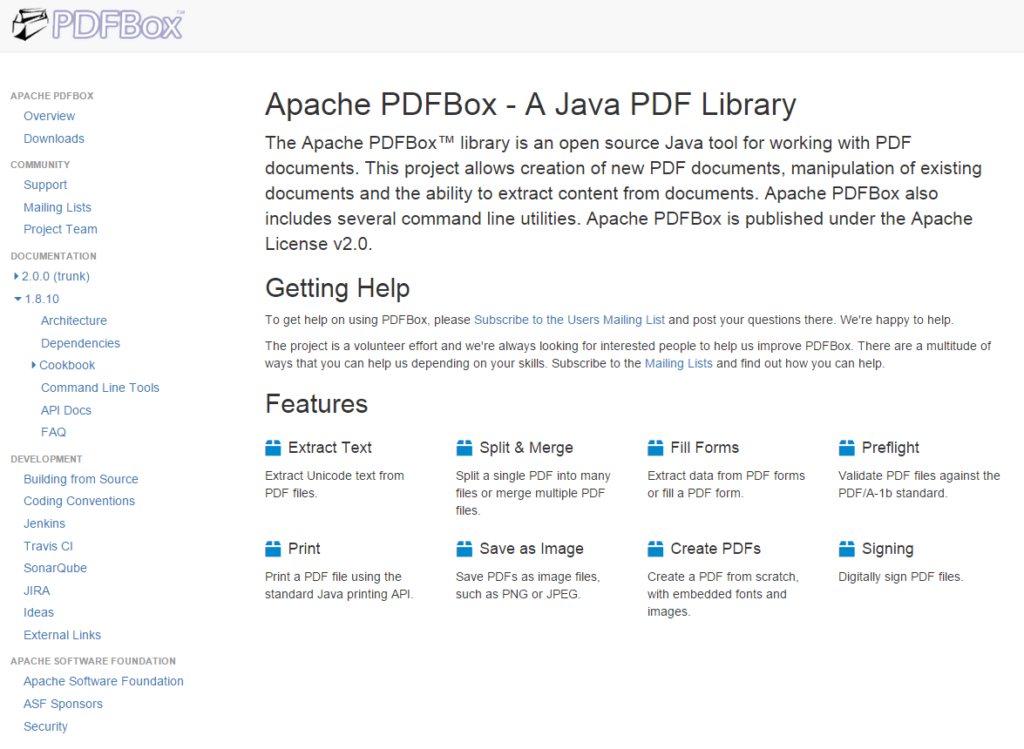
Task: Click the Signing feature icon
Action: [846, 549]
